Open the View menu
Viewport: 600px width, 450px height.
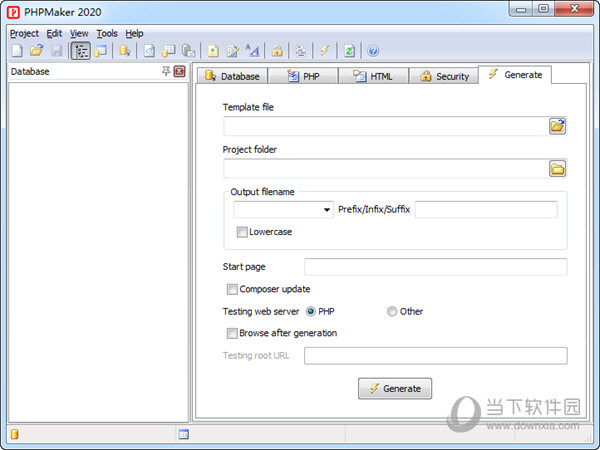[x=79, y=34]
